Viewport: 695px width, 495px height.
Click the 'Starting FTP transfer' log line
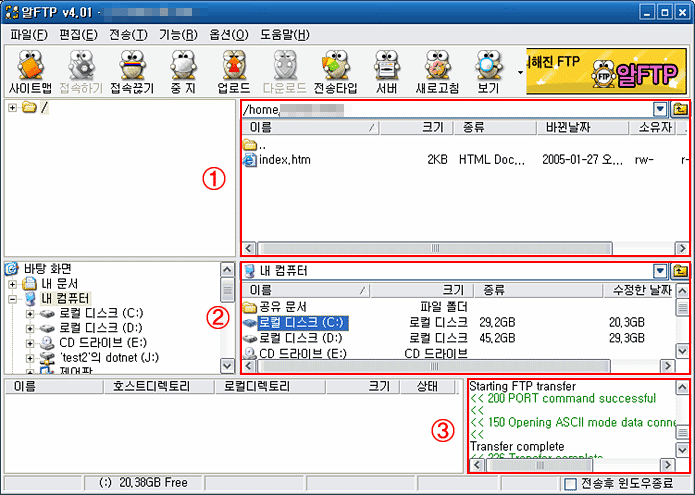523,386
